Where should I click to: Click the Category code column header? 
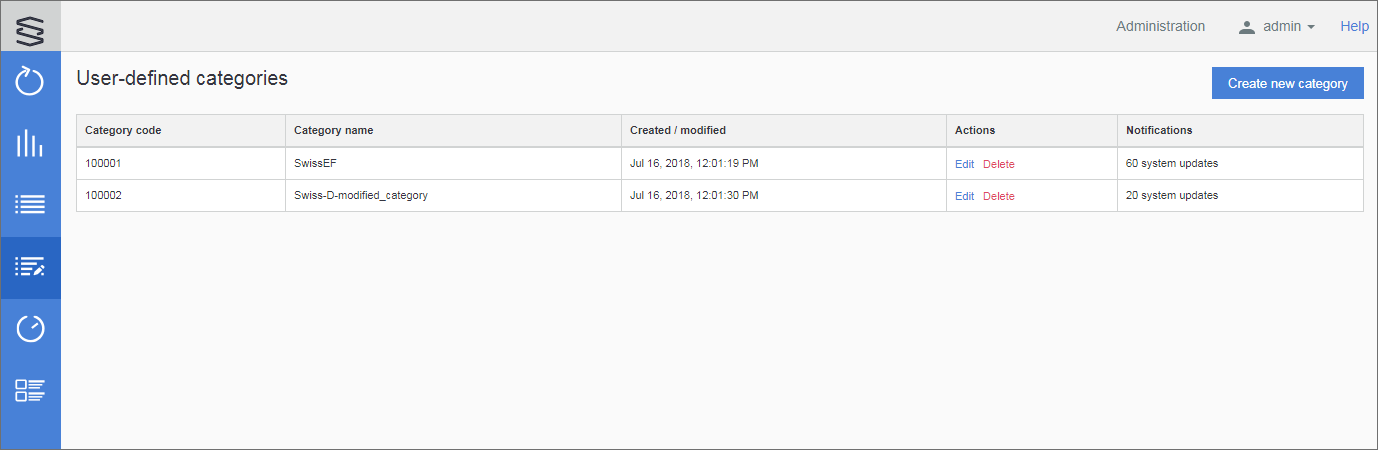pyautogui.click(x=123, y=130)
